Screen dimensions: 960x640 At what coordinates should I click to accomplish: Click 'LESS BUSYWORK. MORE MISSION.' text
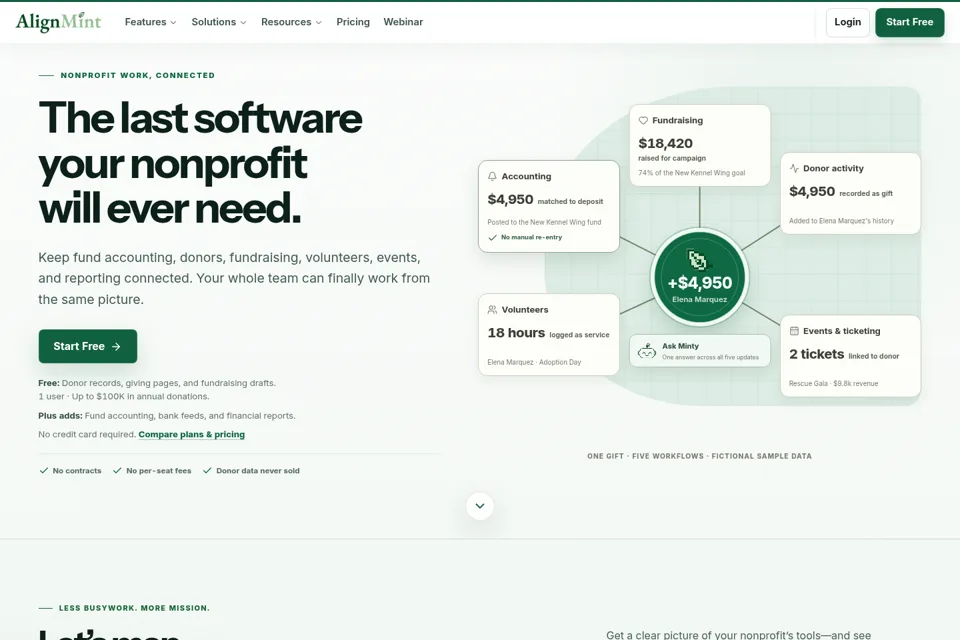[134, 608]
